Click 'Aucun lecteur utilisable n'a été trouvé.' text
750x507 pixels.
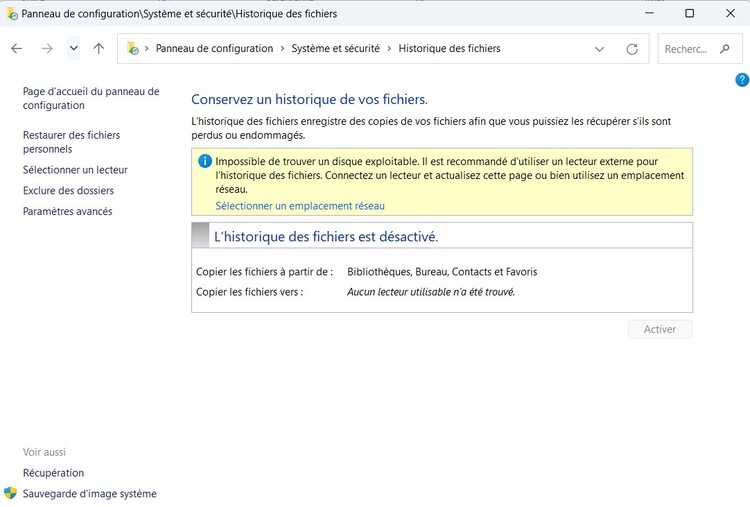click(x=431, y=292)
